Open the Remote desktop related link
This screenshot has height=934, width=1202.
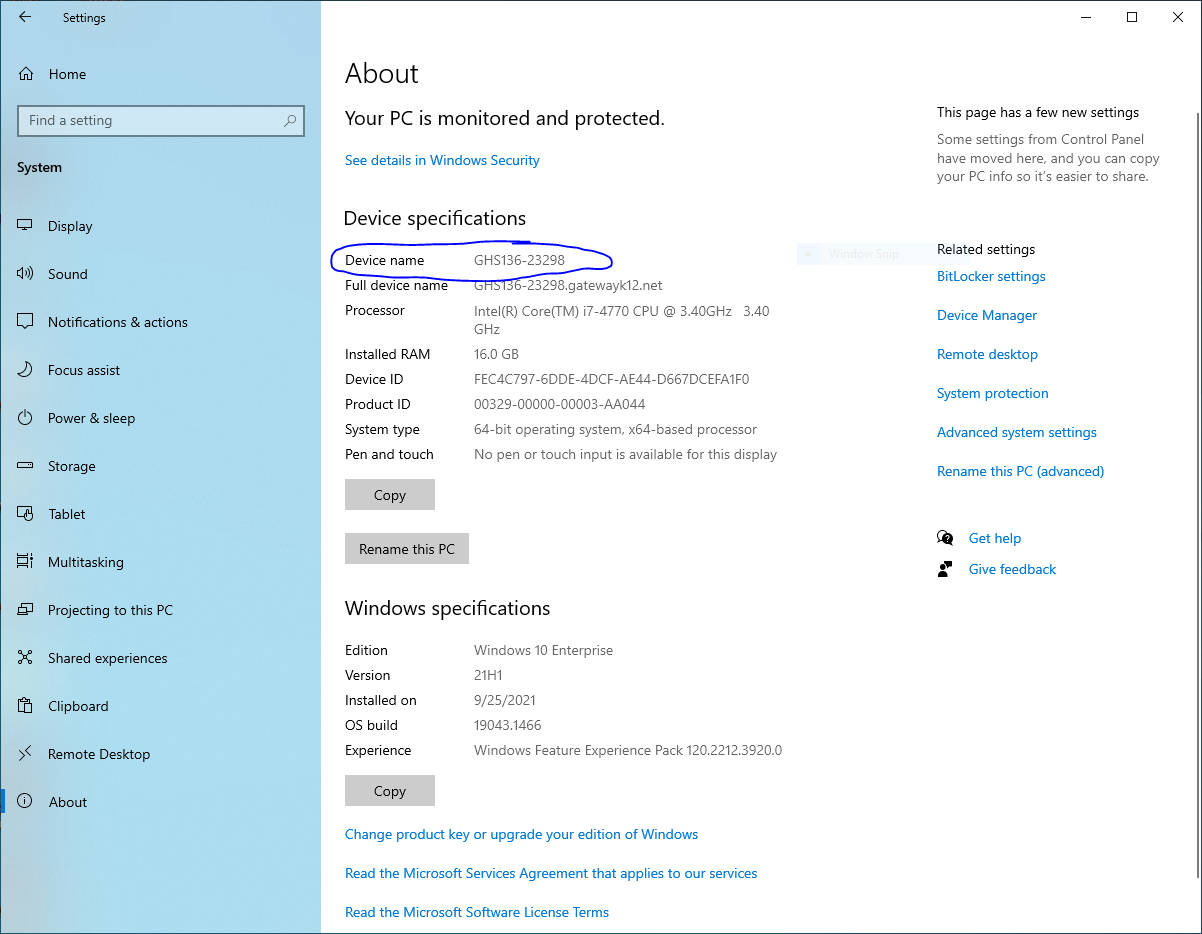[987, 354]
